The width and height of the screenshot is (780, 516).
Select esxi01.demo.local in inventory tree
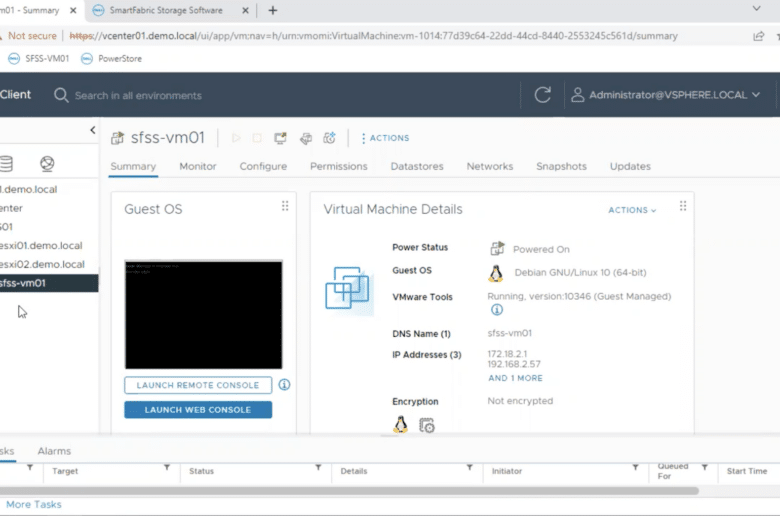[x=41, y=245]
